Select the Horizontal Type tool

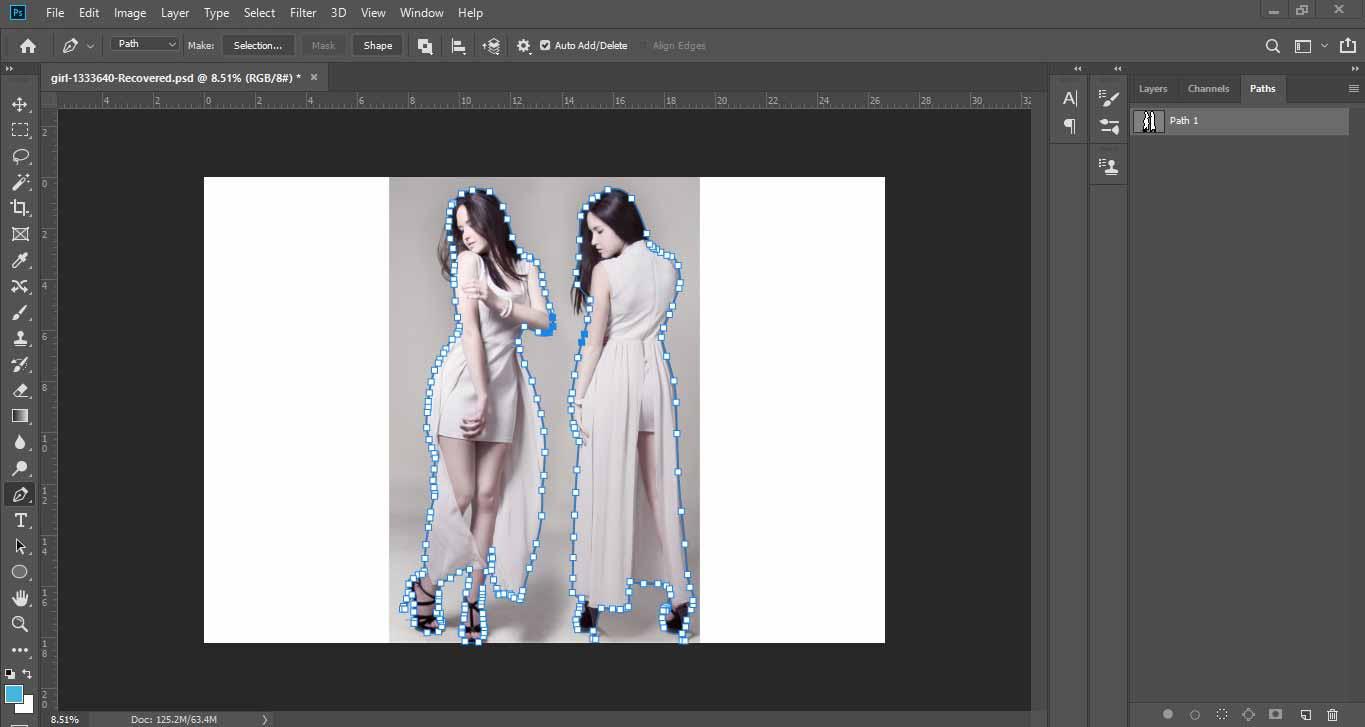[x=20, y=520]
